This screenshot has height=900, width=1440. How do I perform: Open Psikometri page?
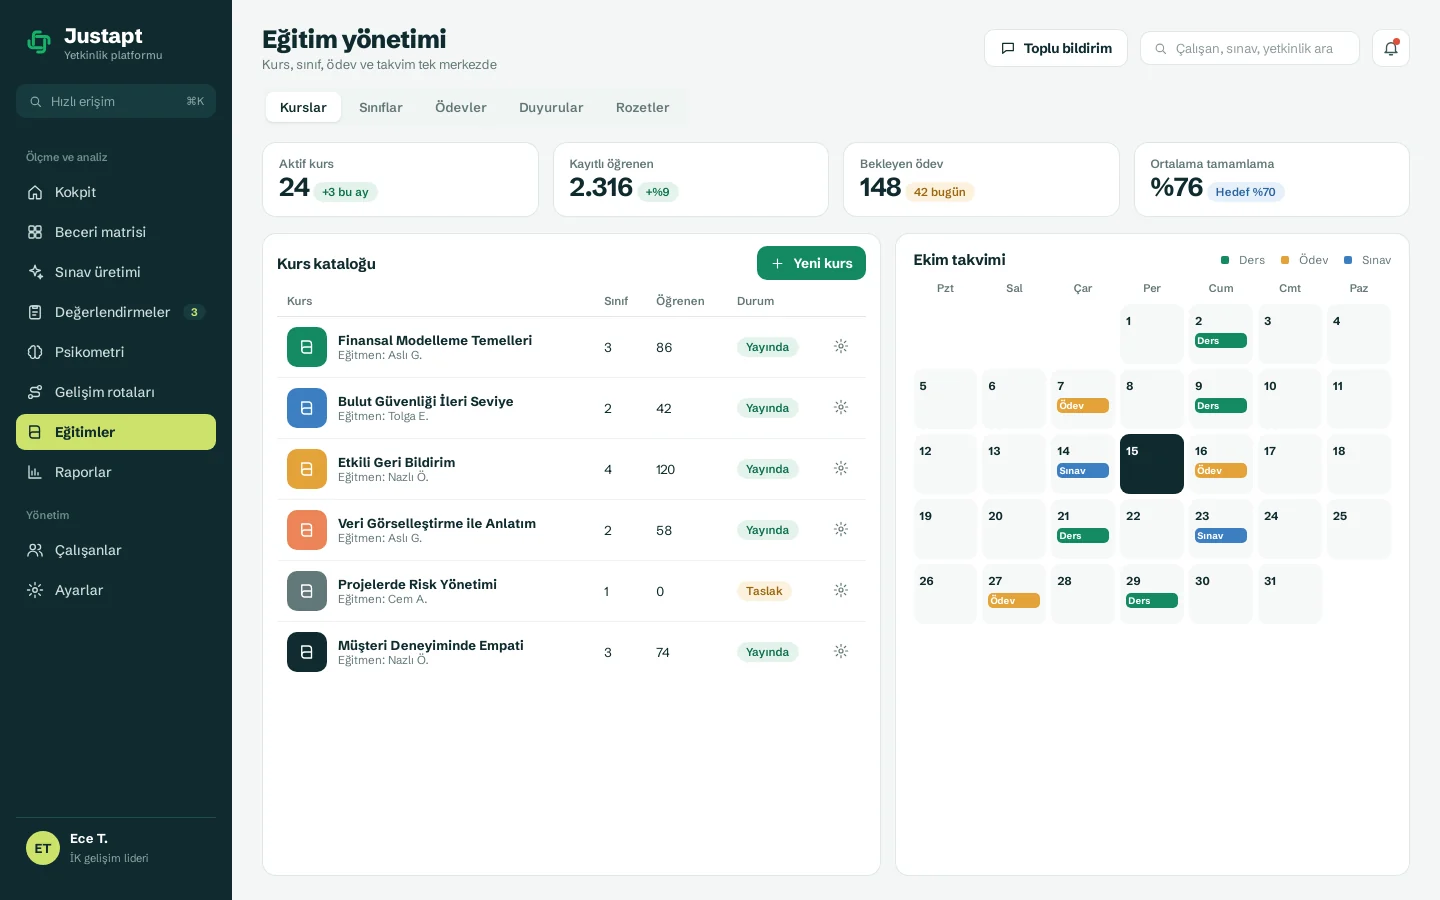116,352
